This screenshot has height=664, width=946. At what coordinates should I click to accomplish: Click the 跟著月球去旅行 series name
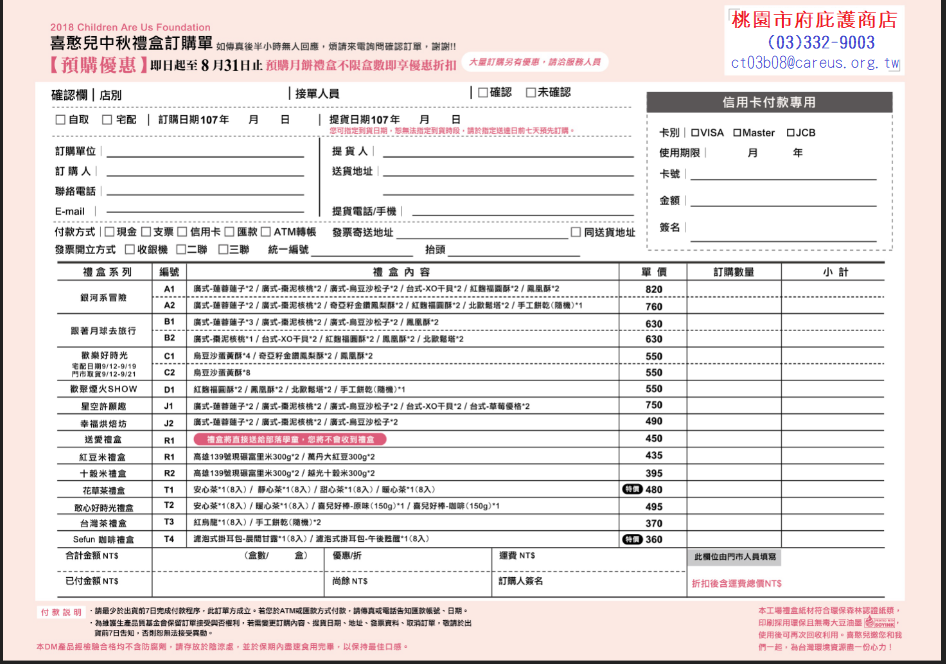[103, 330]
